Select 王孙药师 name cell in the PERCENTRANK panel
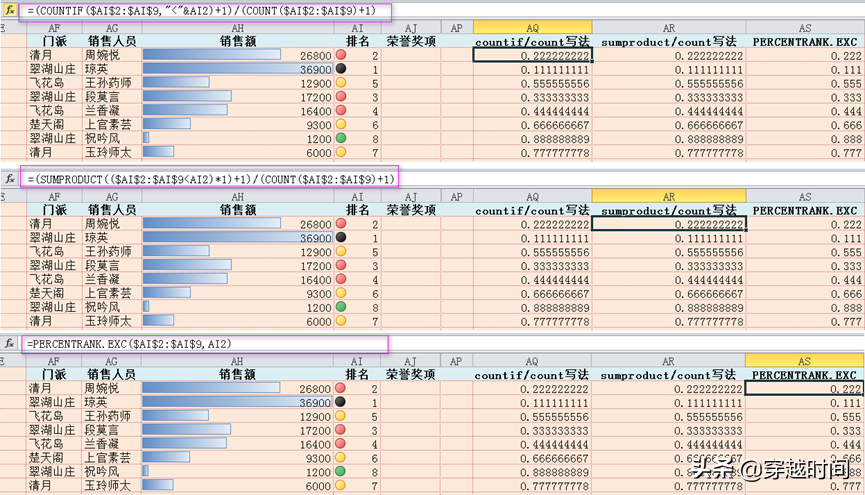This screenshot has height=495, width=865. point(111,416)
